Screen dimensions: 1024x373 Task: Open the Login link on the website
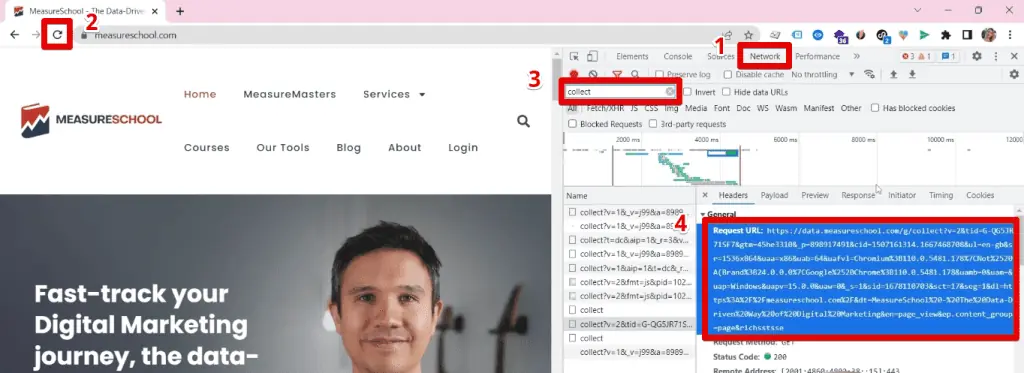click(x=463, y=148)
